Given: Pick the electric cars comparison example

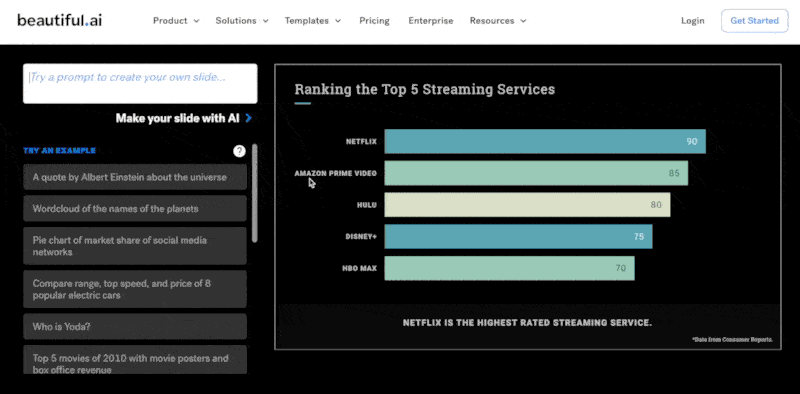Looking at the screenshot, I should (x=135, y=289).
